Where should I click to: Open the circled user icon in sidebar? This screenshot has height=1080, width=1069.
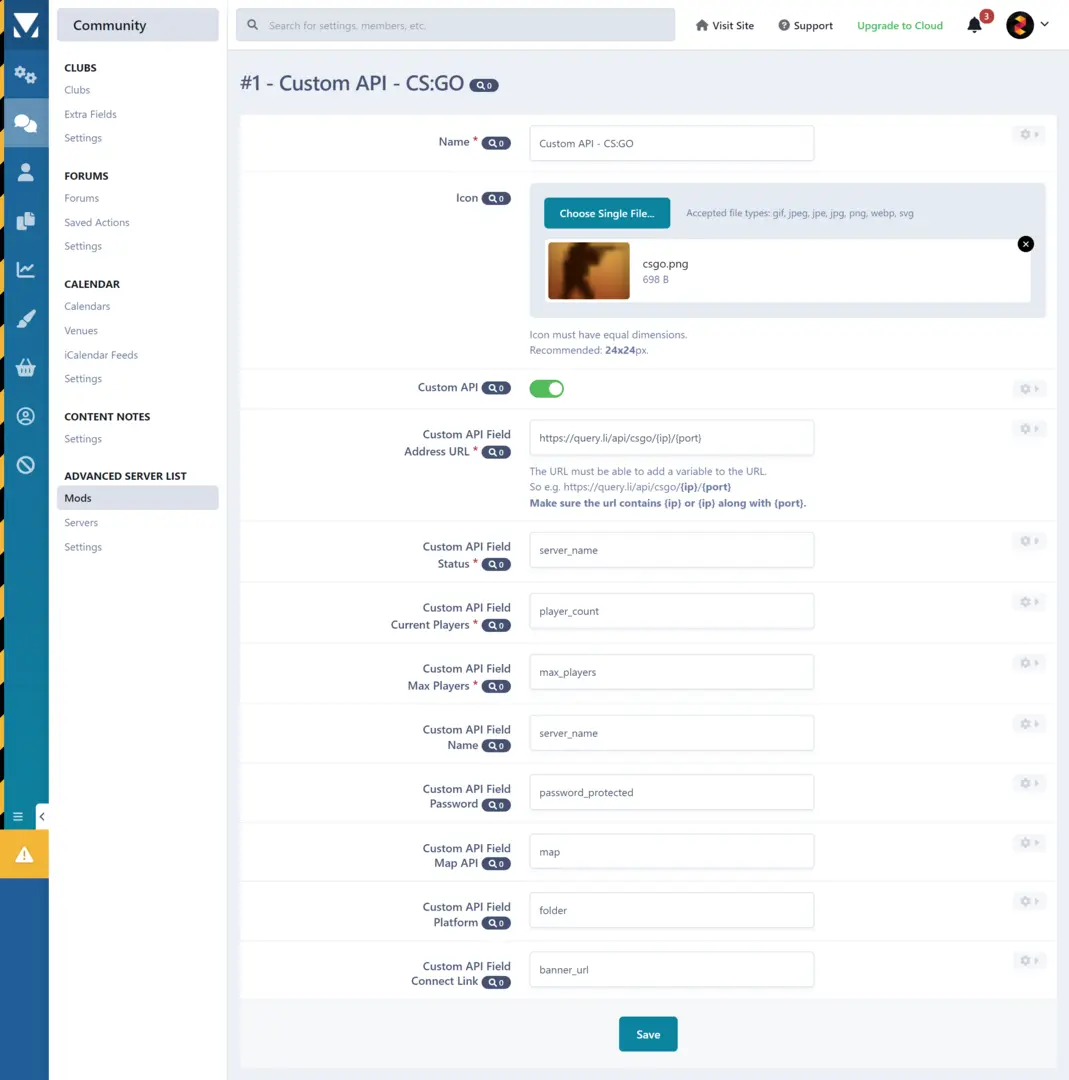(x=25, y=416)
